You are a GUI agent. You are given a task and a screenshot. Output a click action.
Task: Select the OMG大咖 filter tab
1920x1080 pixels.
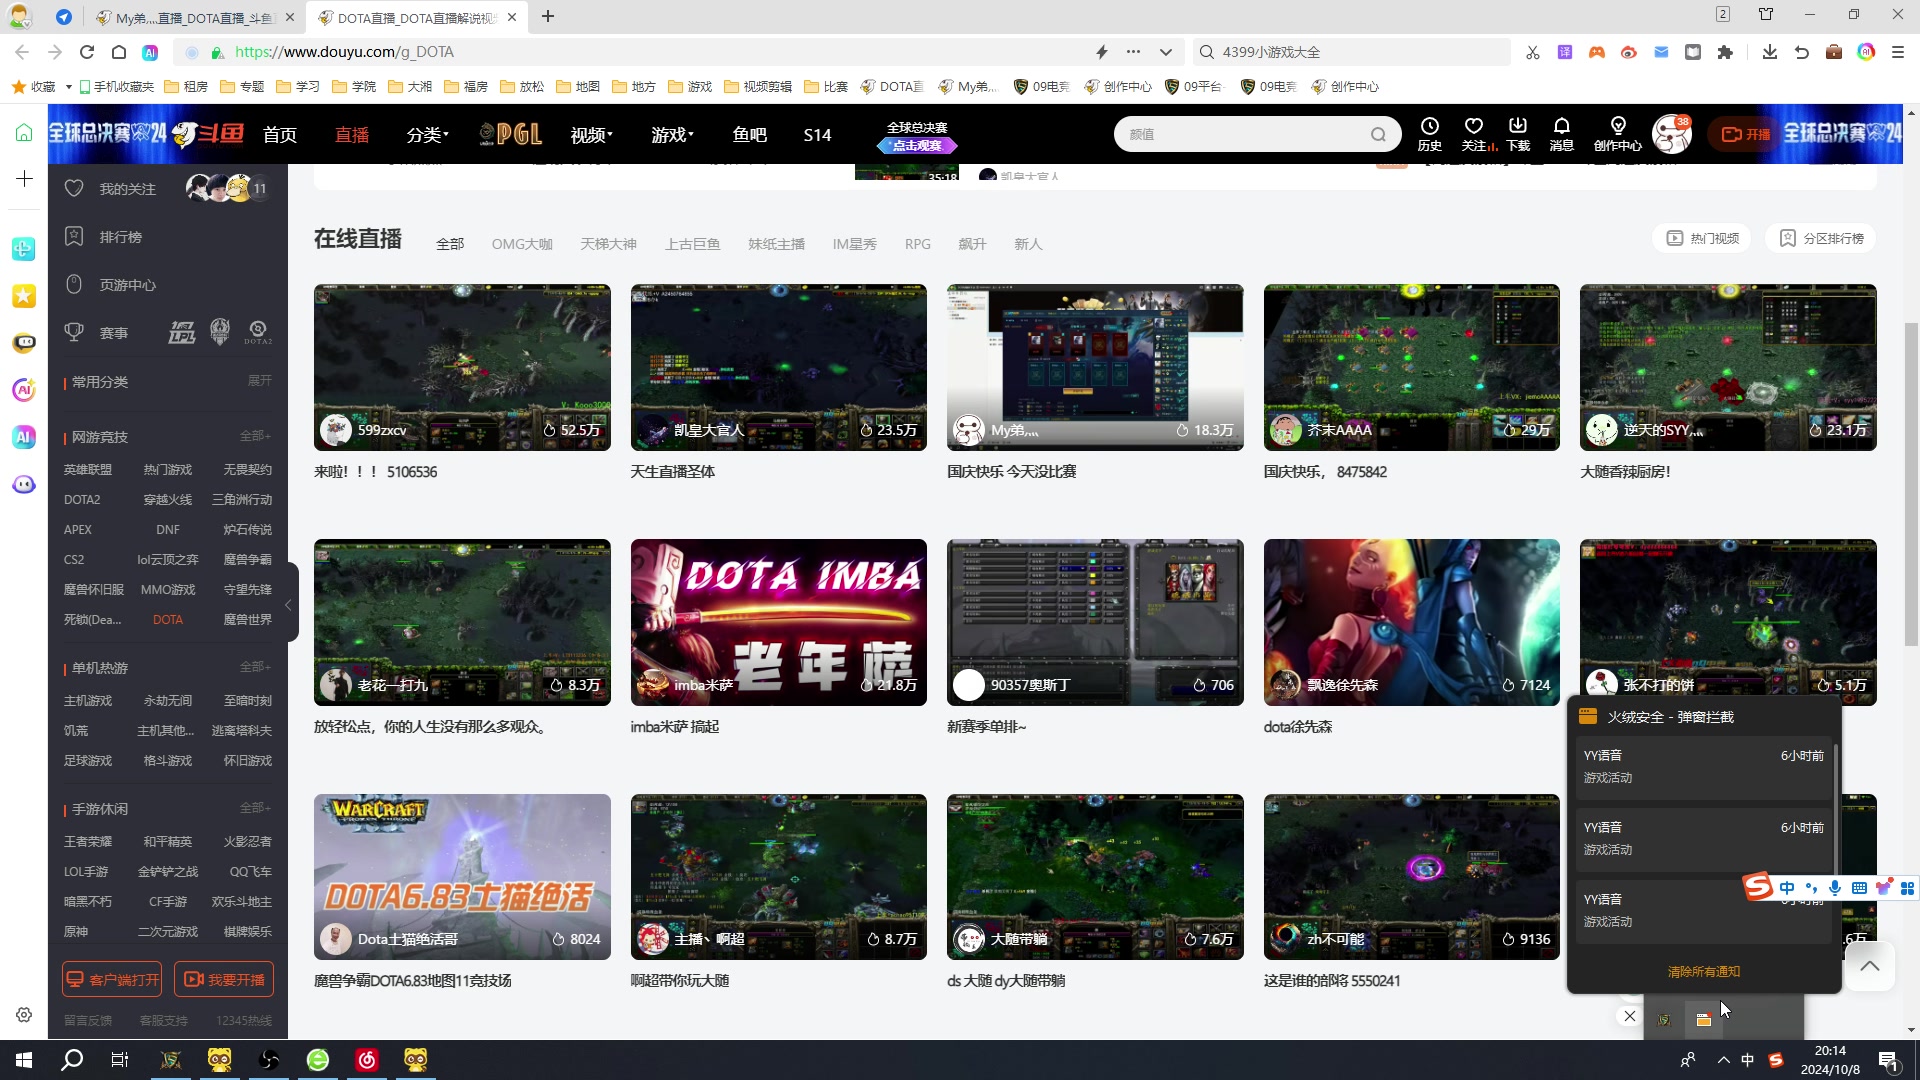tap(522, 244)
